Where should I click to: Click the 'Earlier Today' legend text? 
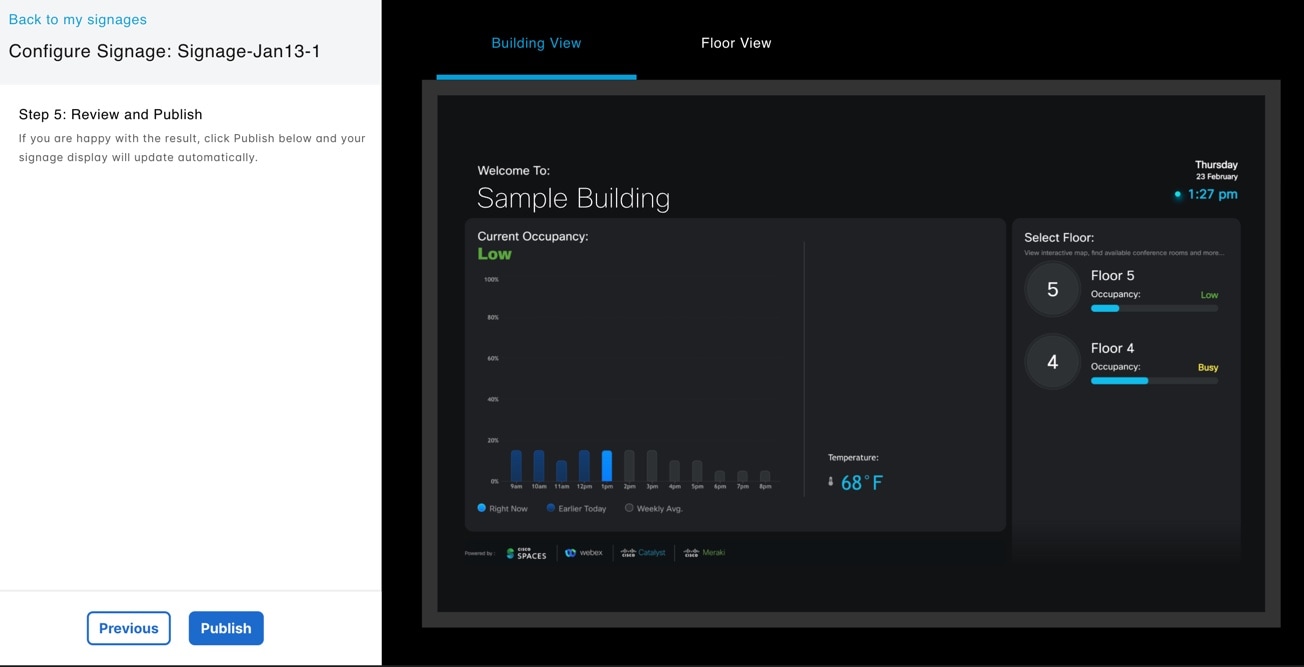click(582, 509)
